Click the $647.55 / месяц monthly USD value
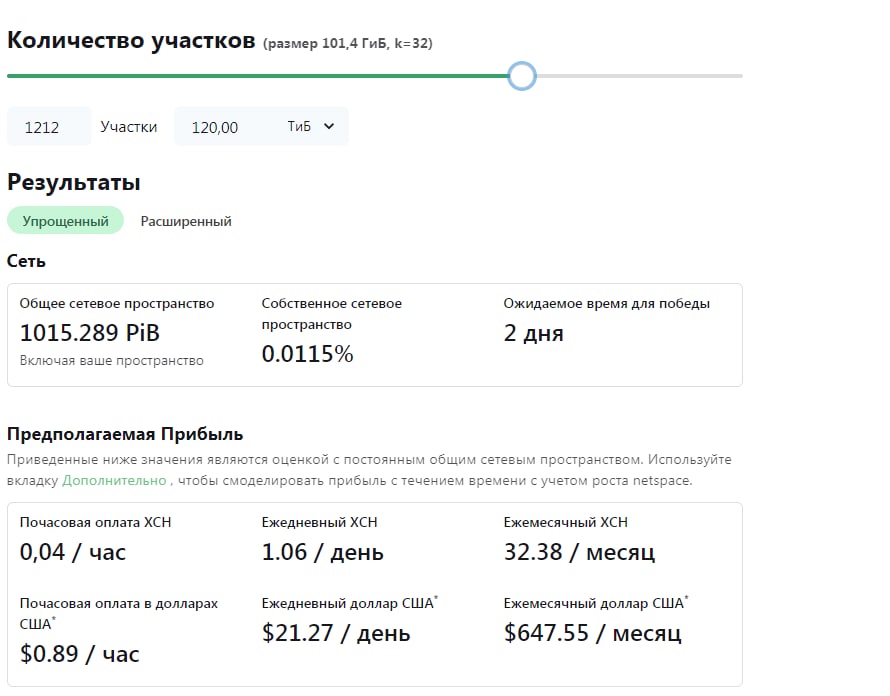This screenshot has height=696, width=890. [x=593, y=633]
